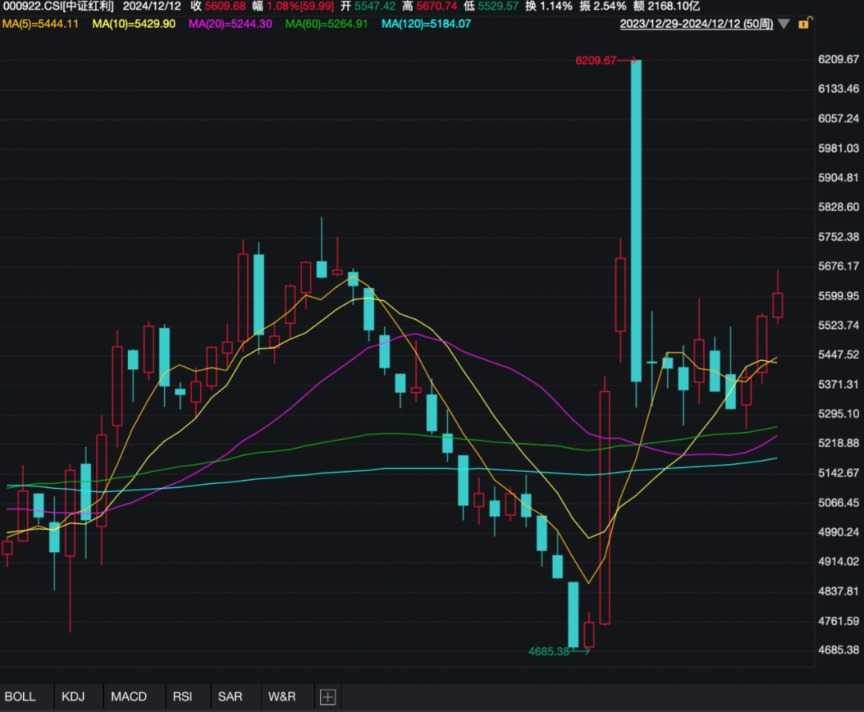Click the MA(20)=5244.30 label
Screen dimensions: 864x712
[230, 24]
